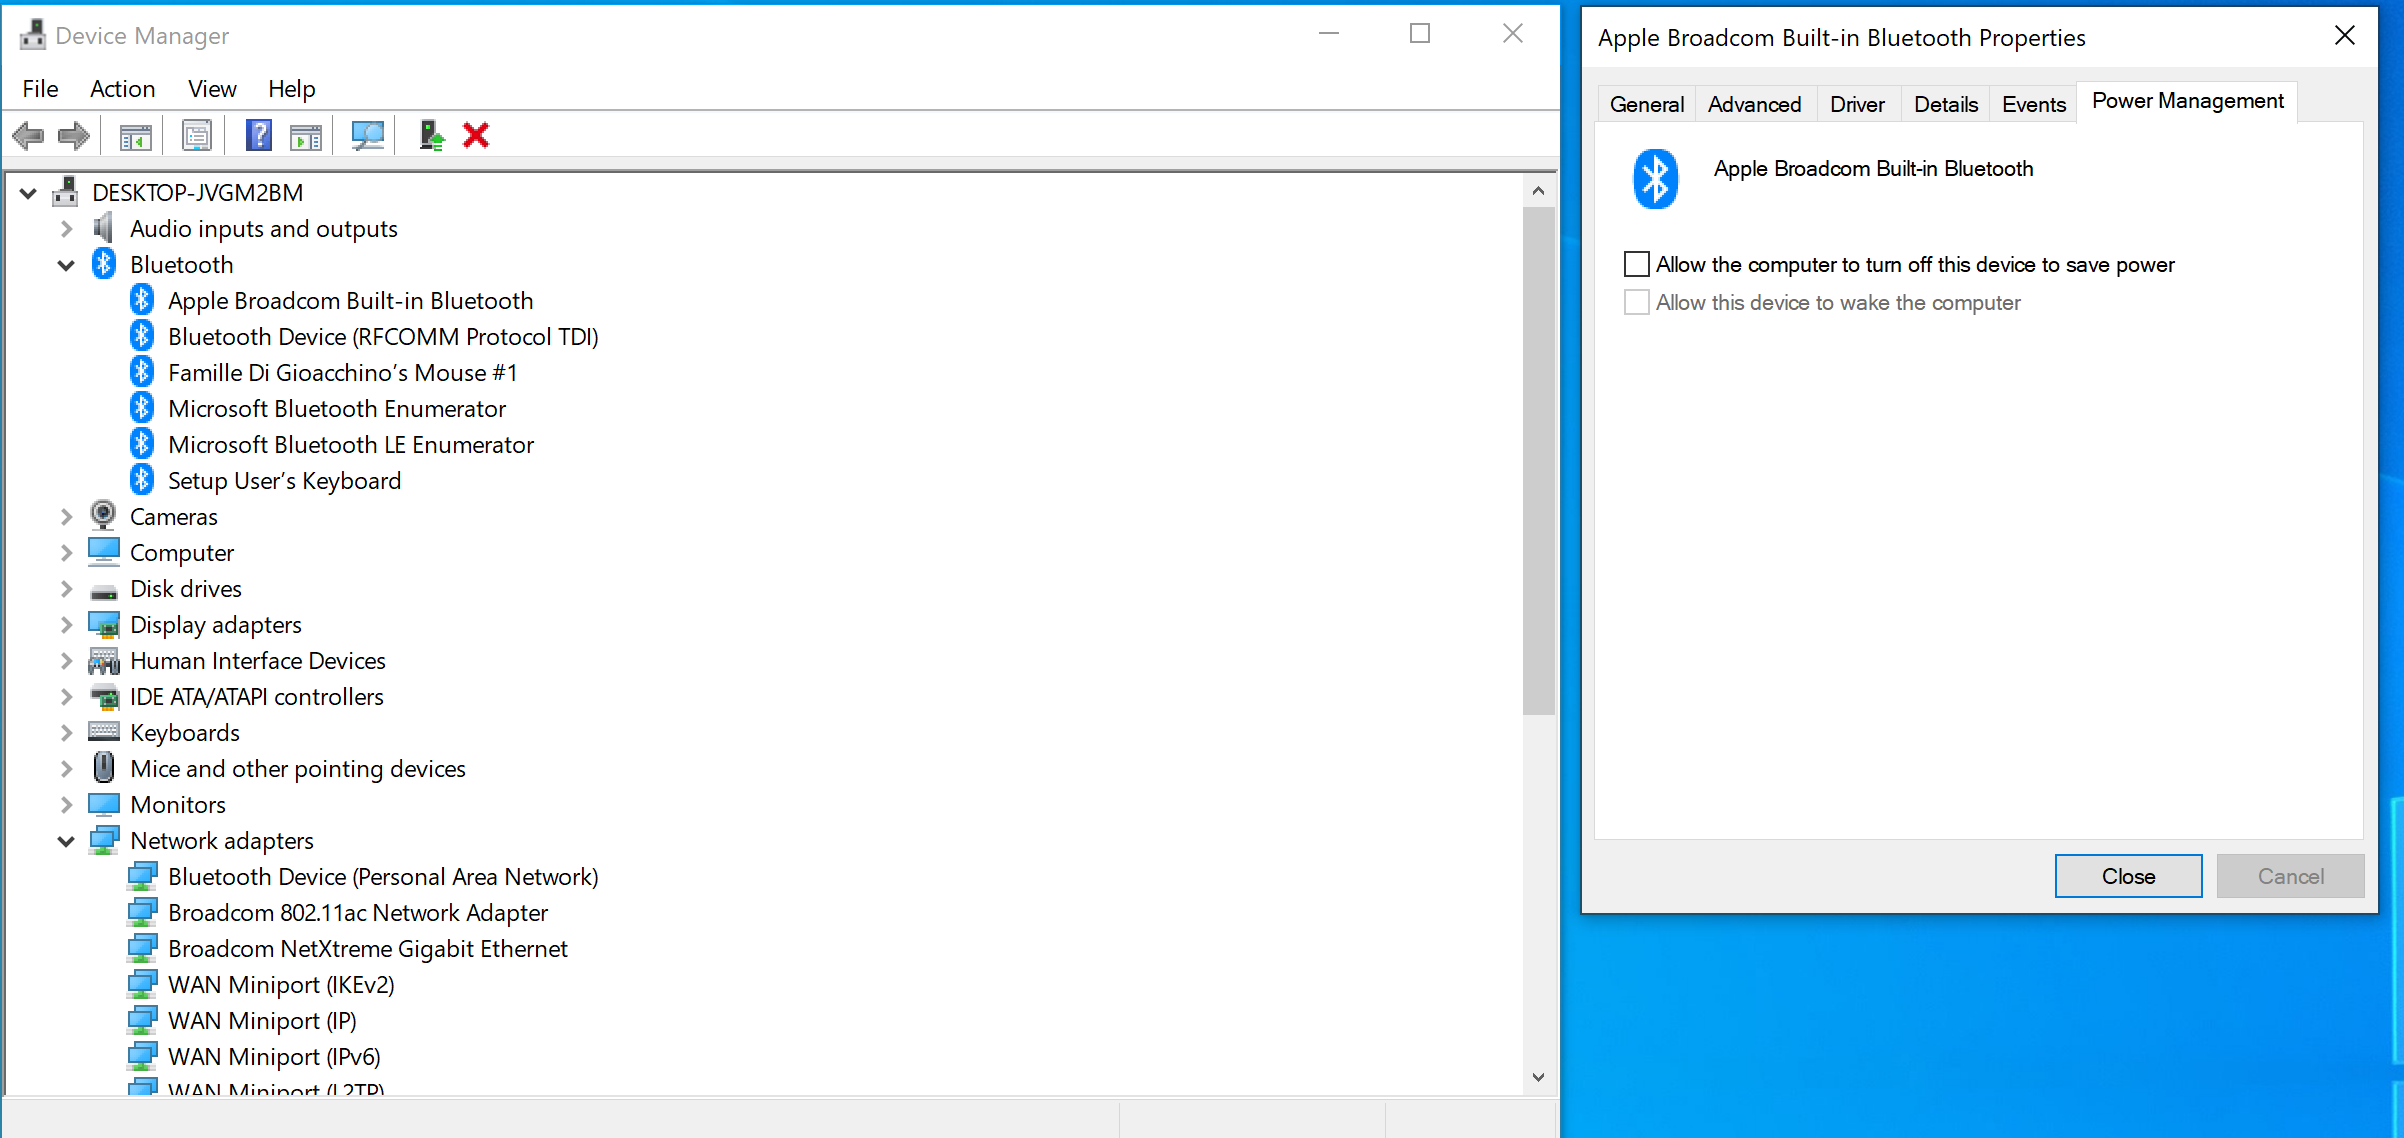This screenshot has width=2404, height=1138.
Task: Collapse the Network adapters category
Action: pos(66,841)
